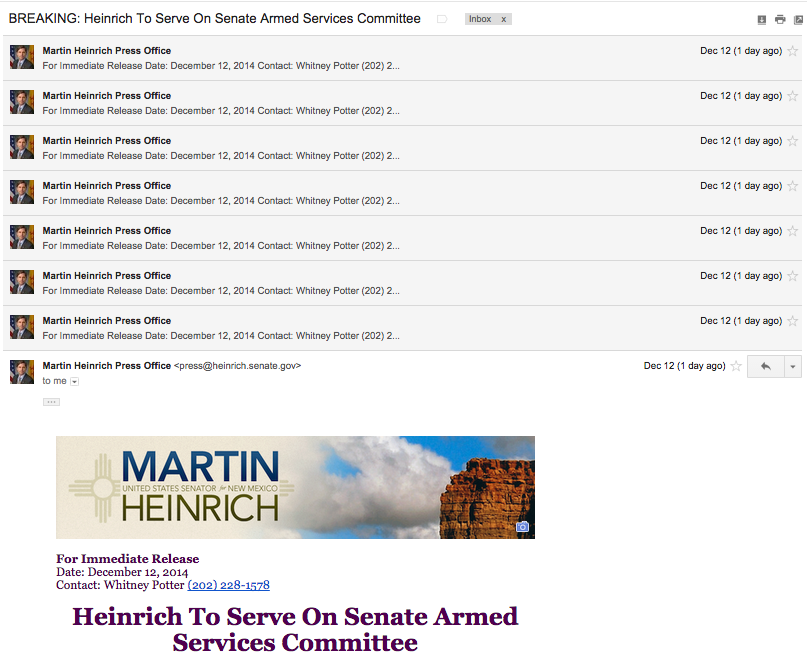Click 'Martin Heinrich Press Office' name in the open message

[x=107, y=366]
